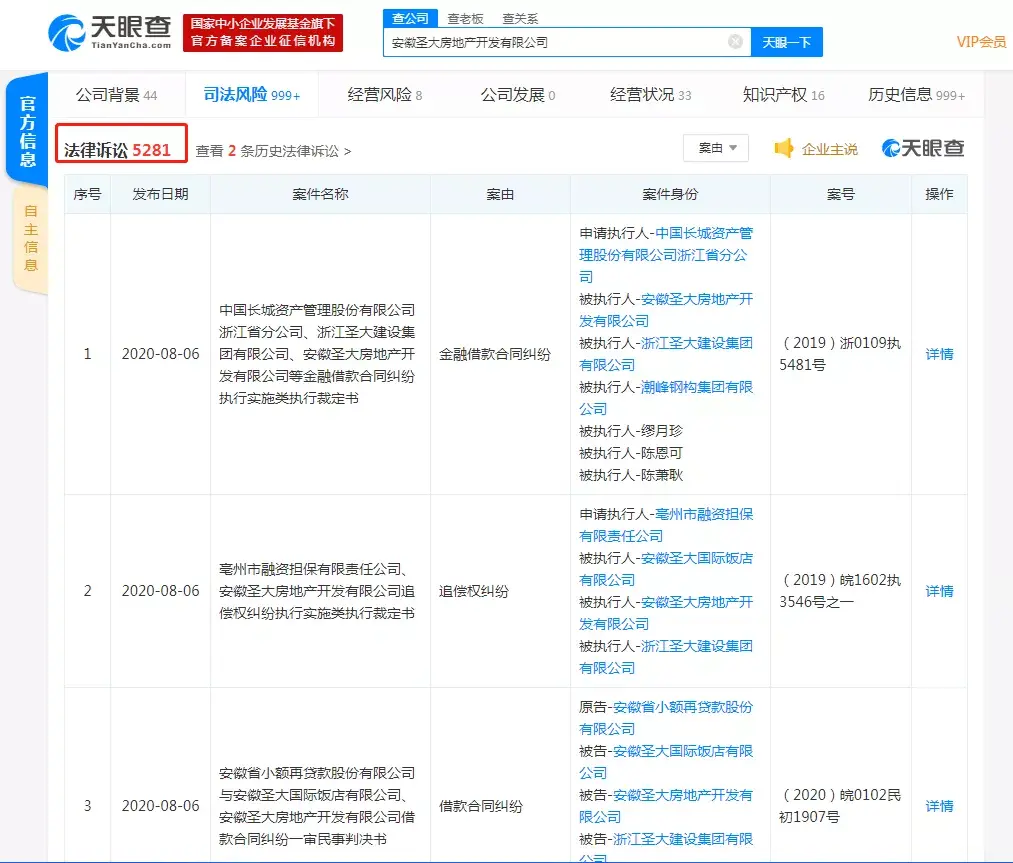1013x863 pixels.
Task: Open the 司法风险 tab
Action: (251, 95)
